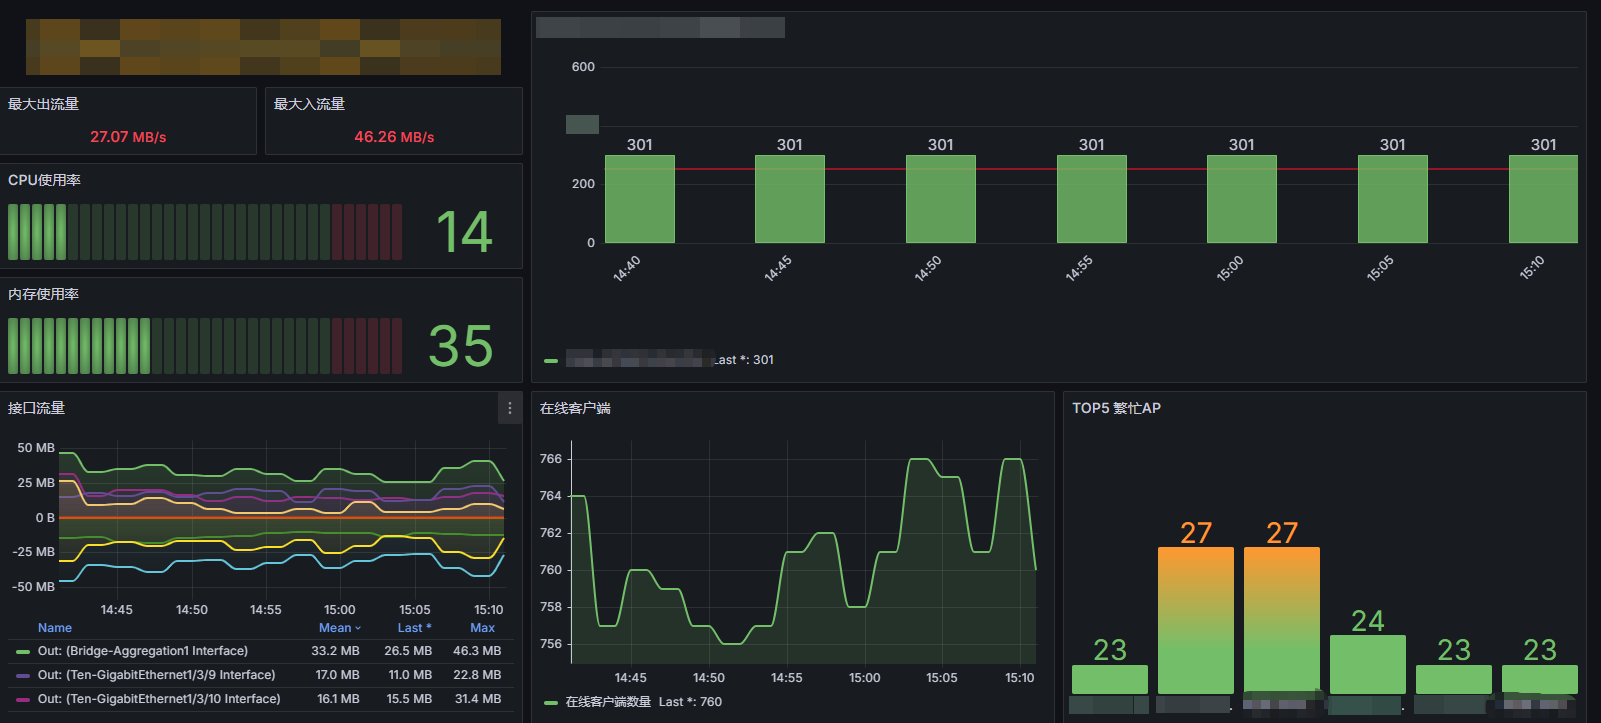Toggle 在线客户端数量 legend series
This screenshot has width=1601, height=723.
tap(608, 702)
